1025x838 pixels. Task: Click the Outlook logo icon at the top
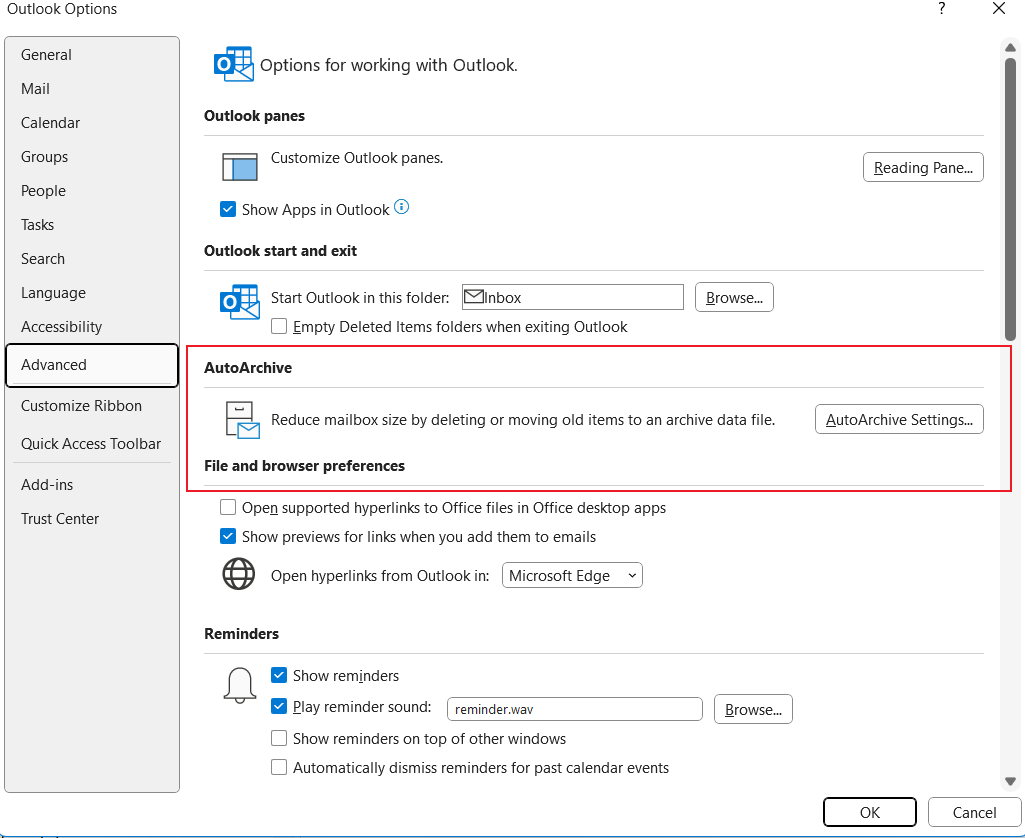coord(233,64)
